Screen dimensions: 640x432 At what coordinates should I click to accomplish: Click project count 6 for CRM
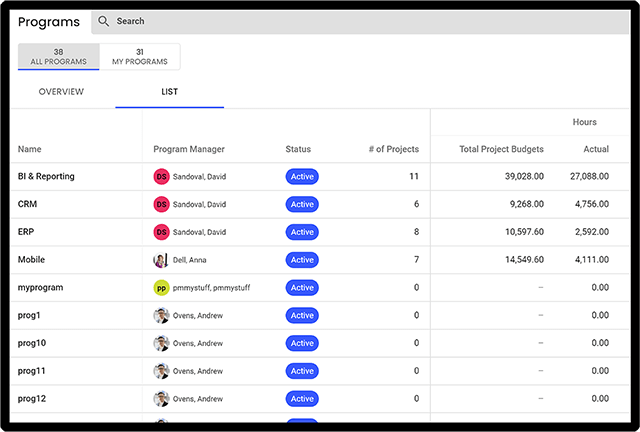tap(416, 204)
